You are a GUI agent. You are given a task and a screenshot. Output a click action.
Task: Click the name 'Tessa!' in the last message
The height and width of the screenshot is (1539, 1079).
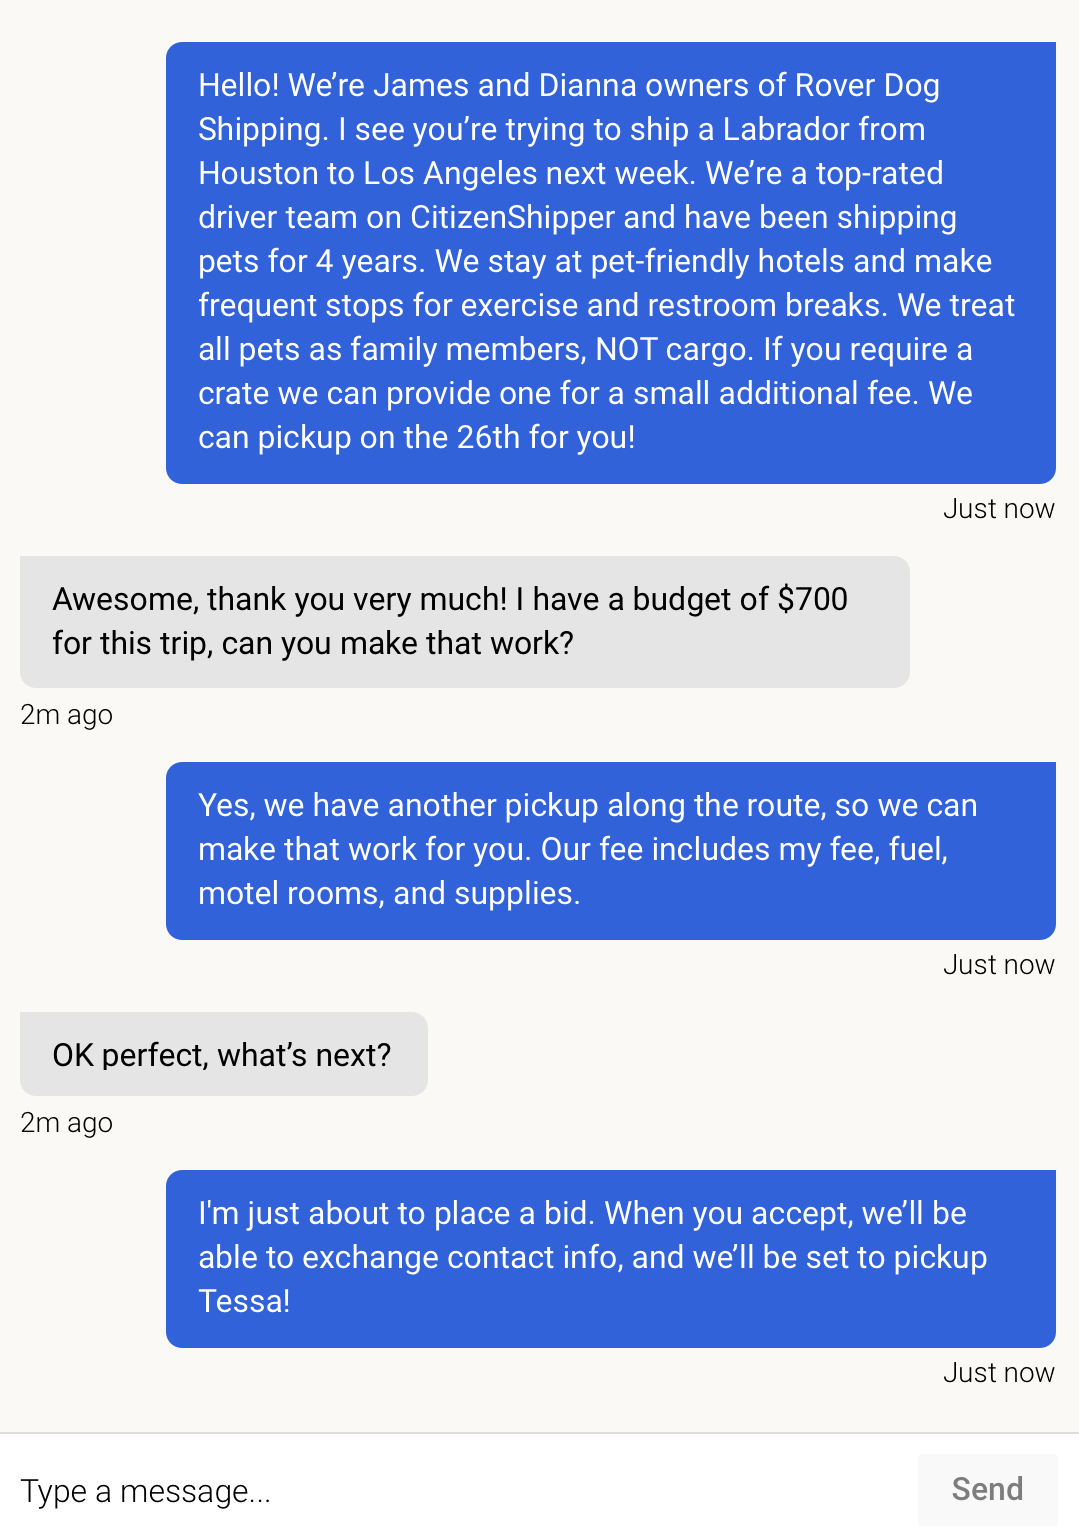point(244,1301)
